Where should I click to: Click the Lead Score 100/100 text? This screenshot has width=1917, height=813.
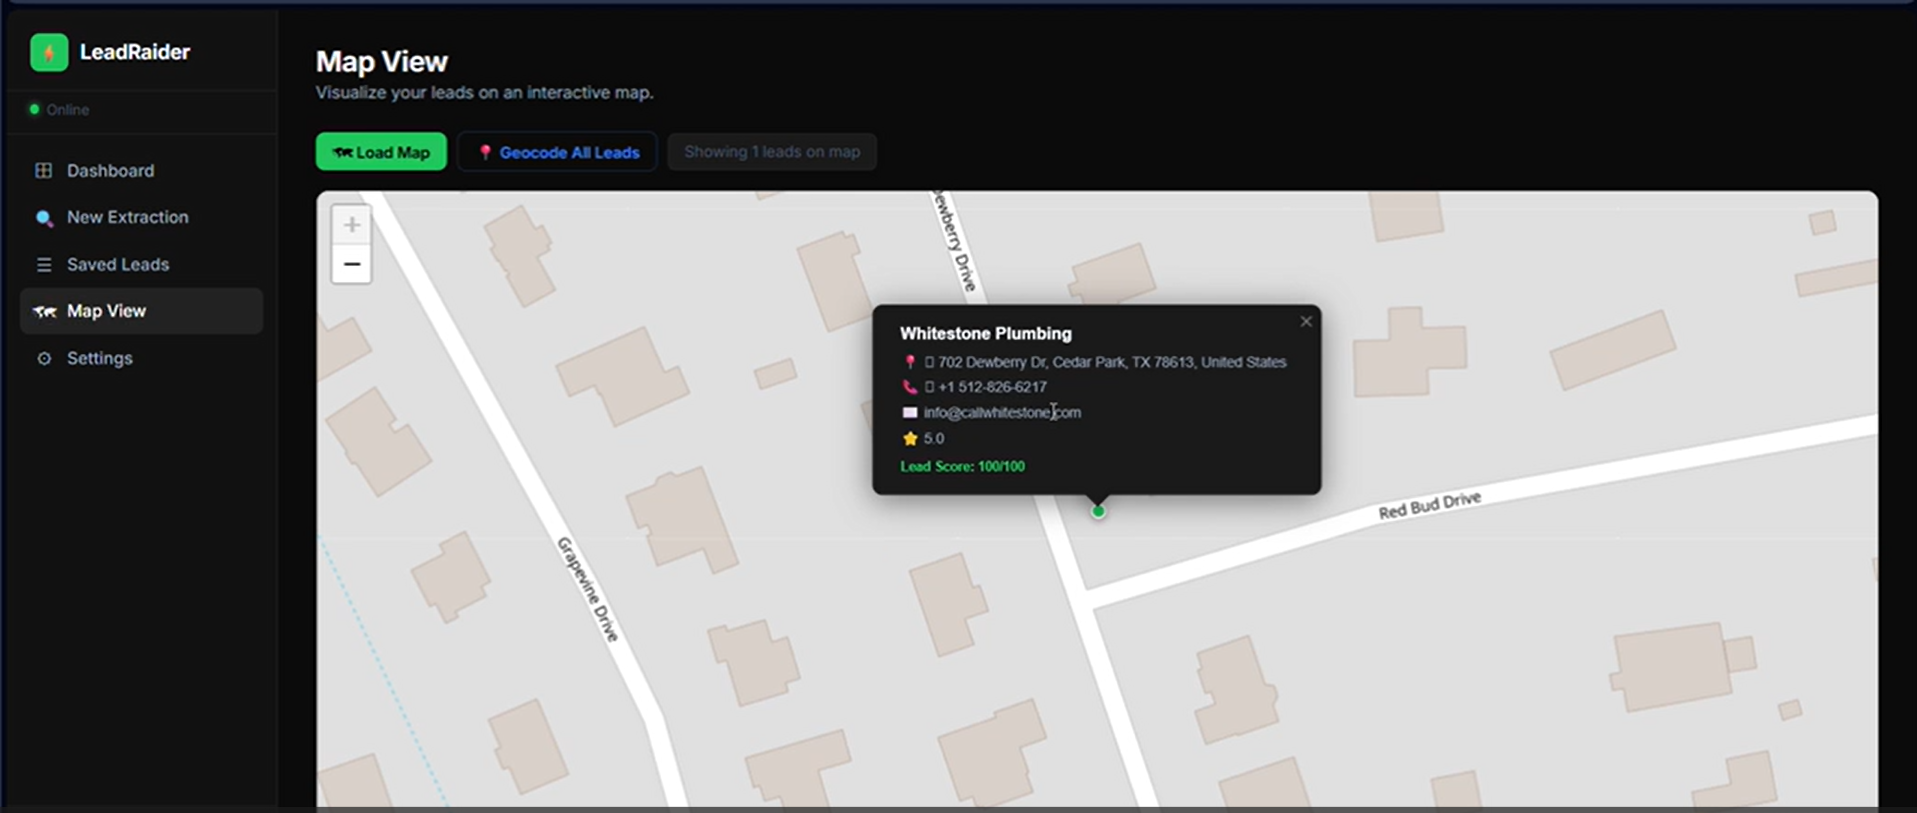(x=962, y=466)
